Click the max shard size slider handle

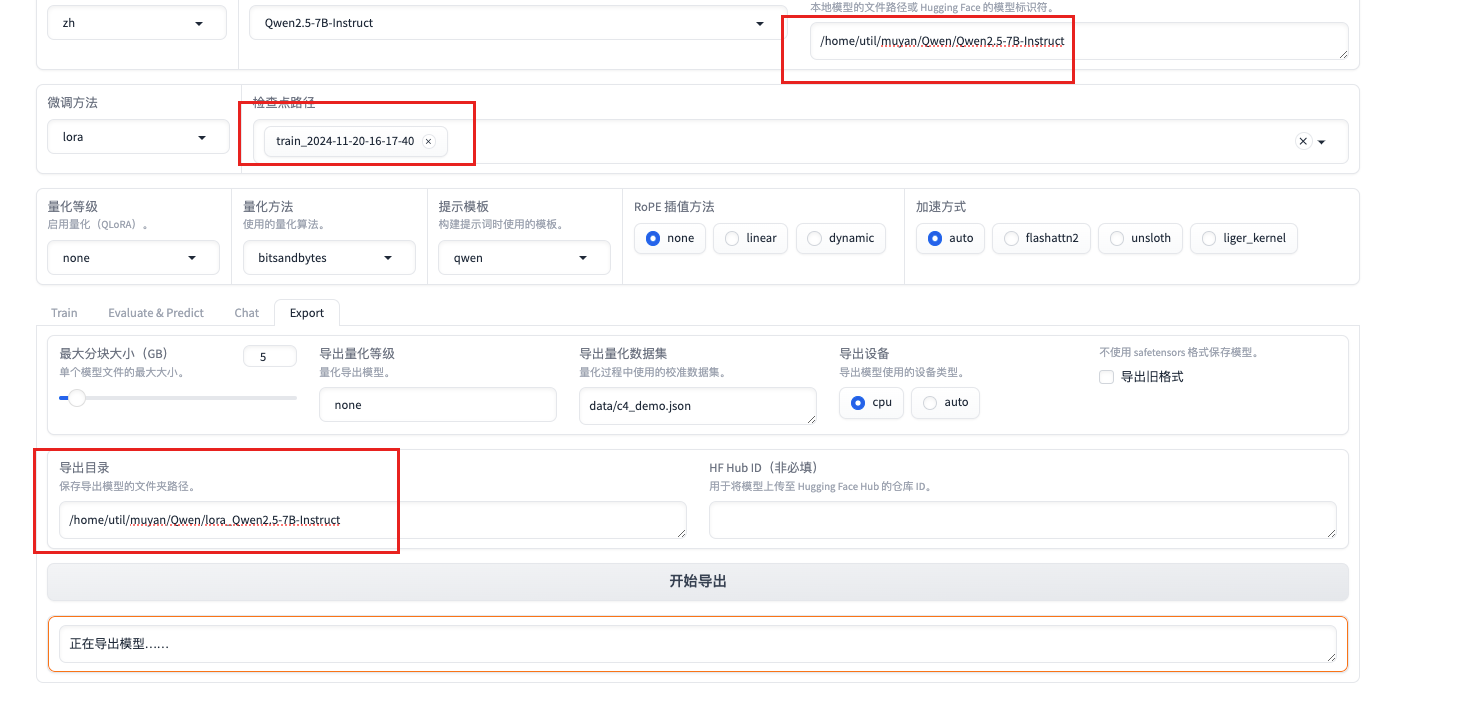tap(77, 398)
